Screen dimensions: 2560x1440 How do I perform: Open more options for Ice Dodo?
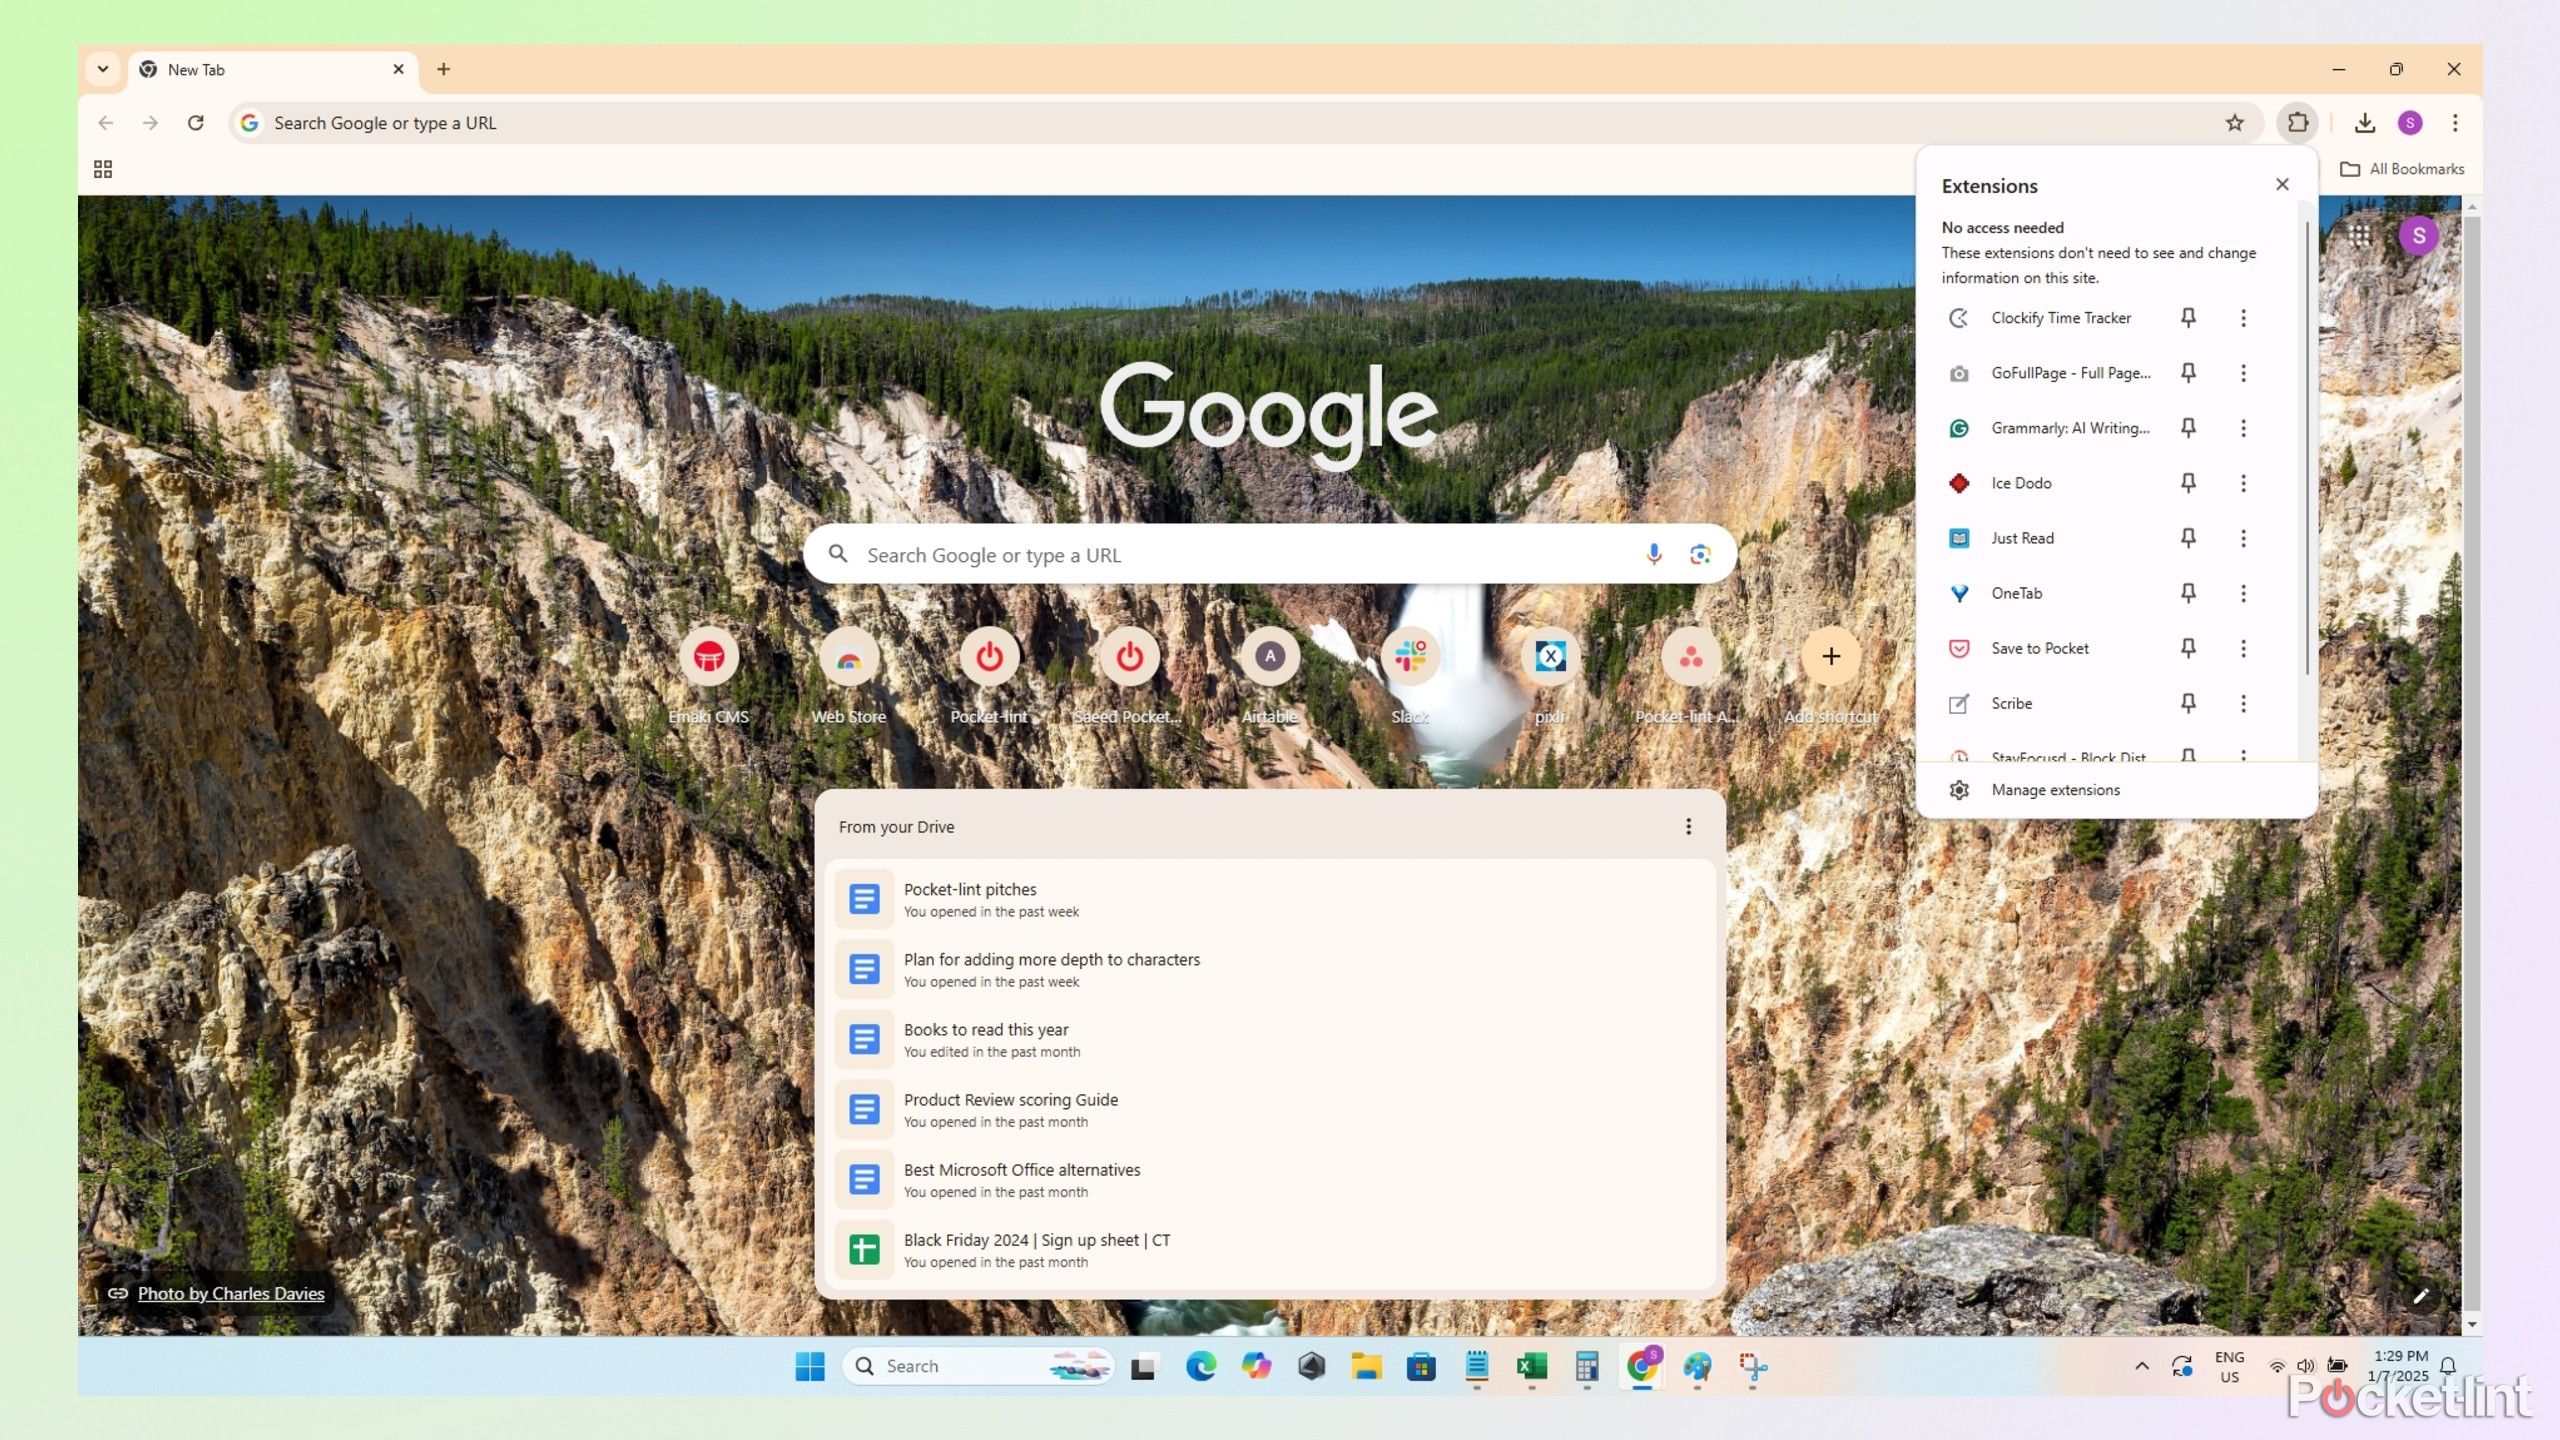pyautogui.click(x=2244, y=482)
